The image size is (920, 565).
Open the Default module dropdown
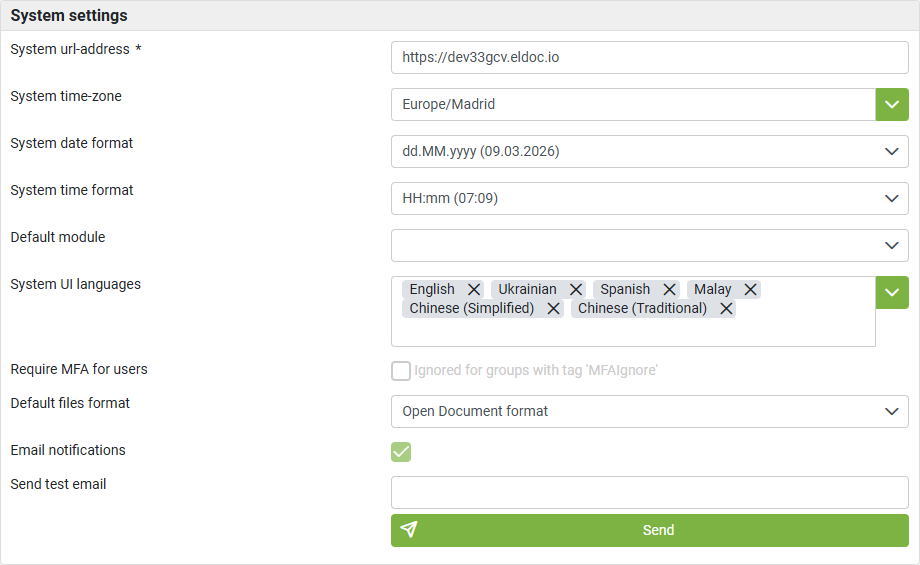pos(650,245)
